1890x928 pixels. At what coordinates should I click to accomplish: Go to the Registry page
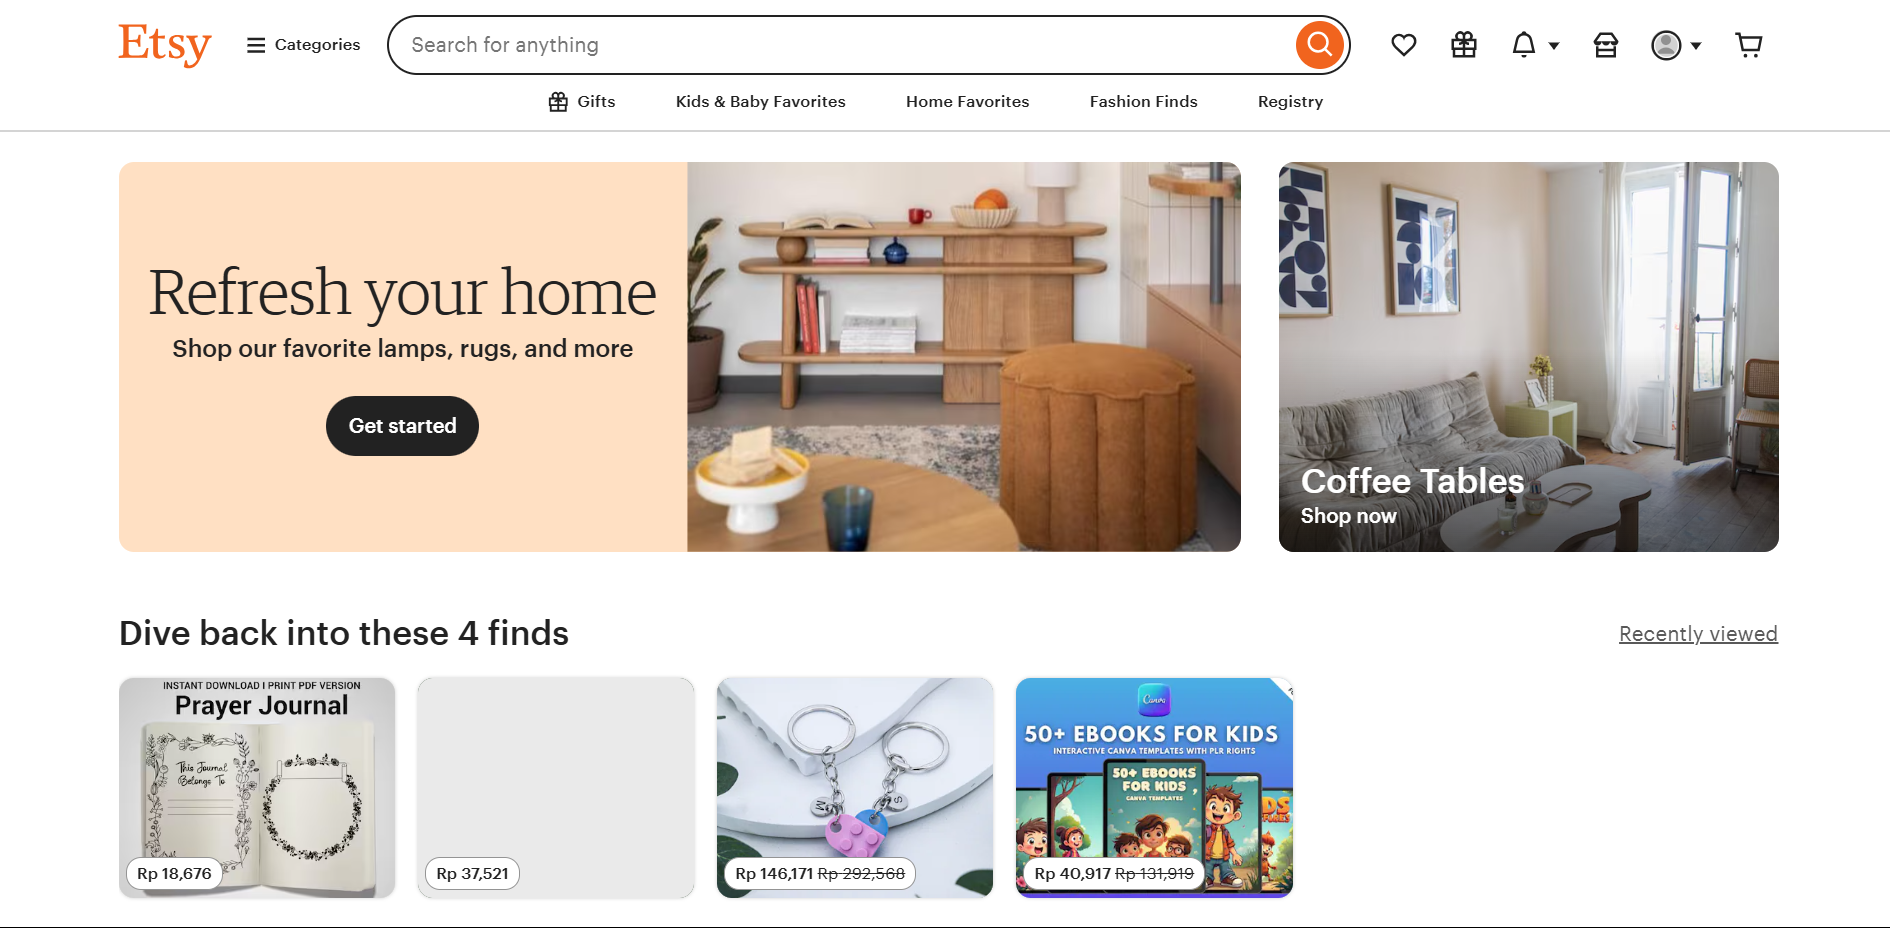click(x=1291, y=101)
